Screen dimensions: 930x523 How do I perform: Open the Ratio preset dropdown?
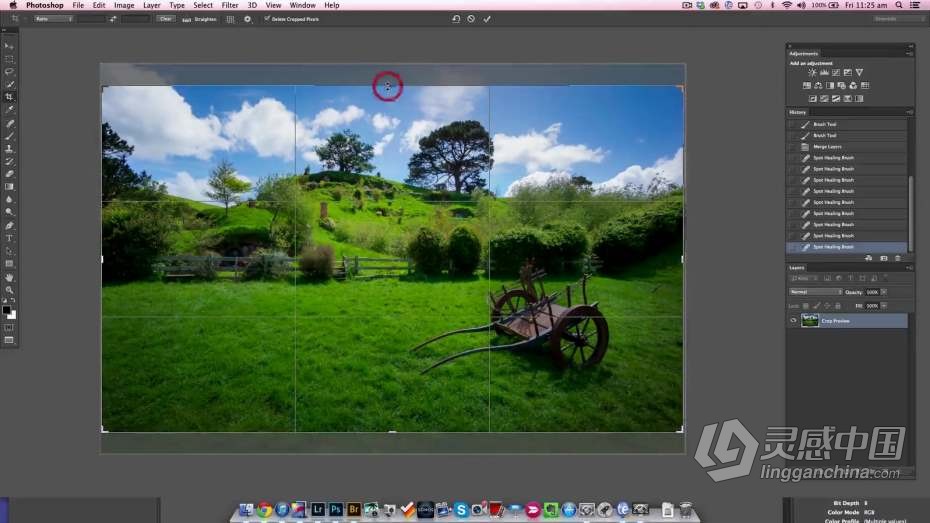point(53,19)
